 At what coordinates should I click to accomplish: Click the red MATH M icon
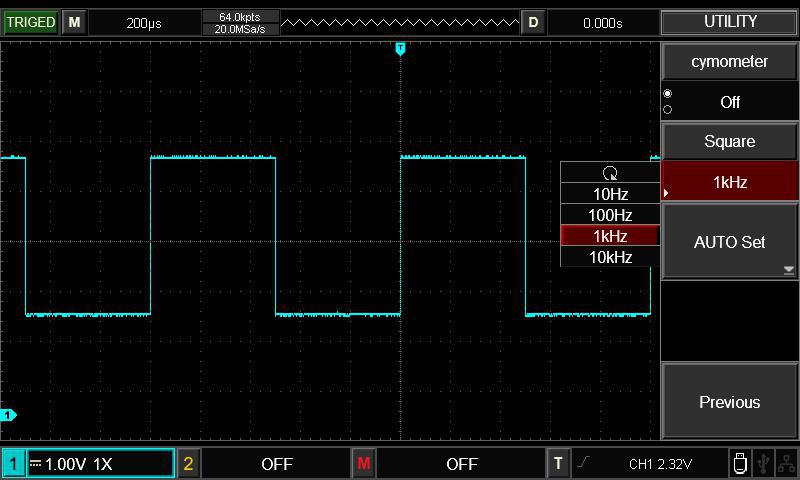click(363, 463)
